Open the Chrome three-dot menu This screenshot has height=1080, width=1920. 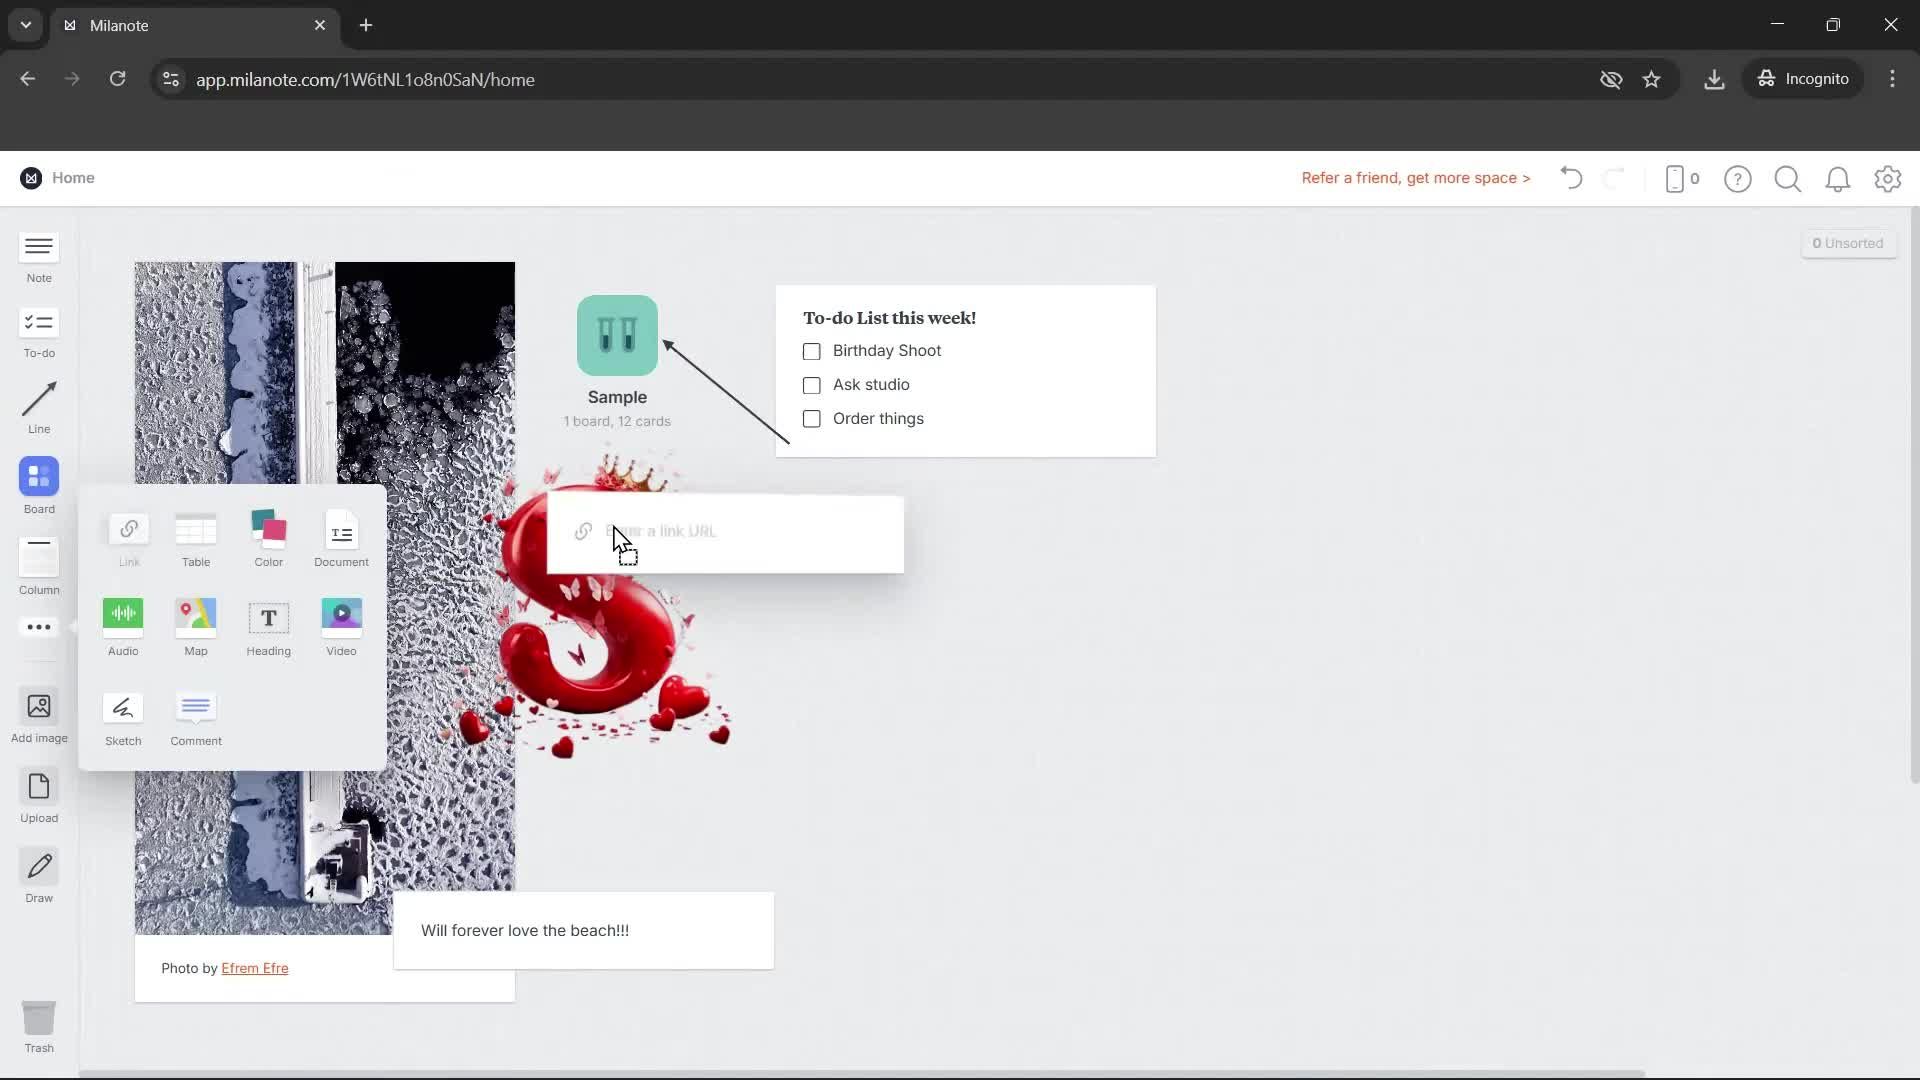(x=1892, y=79)
